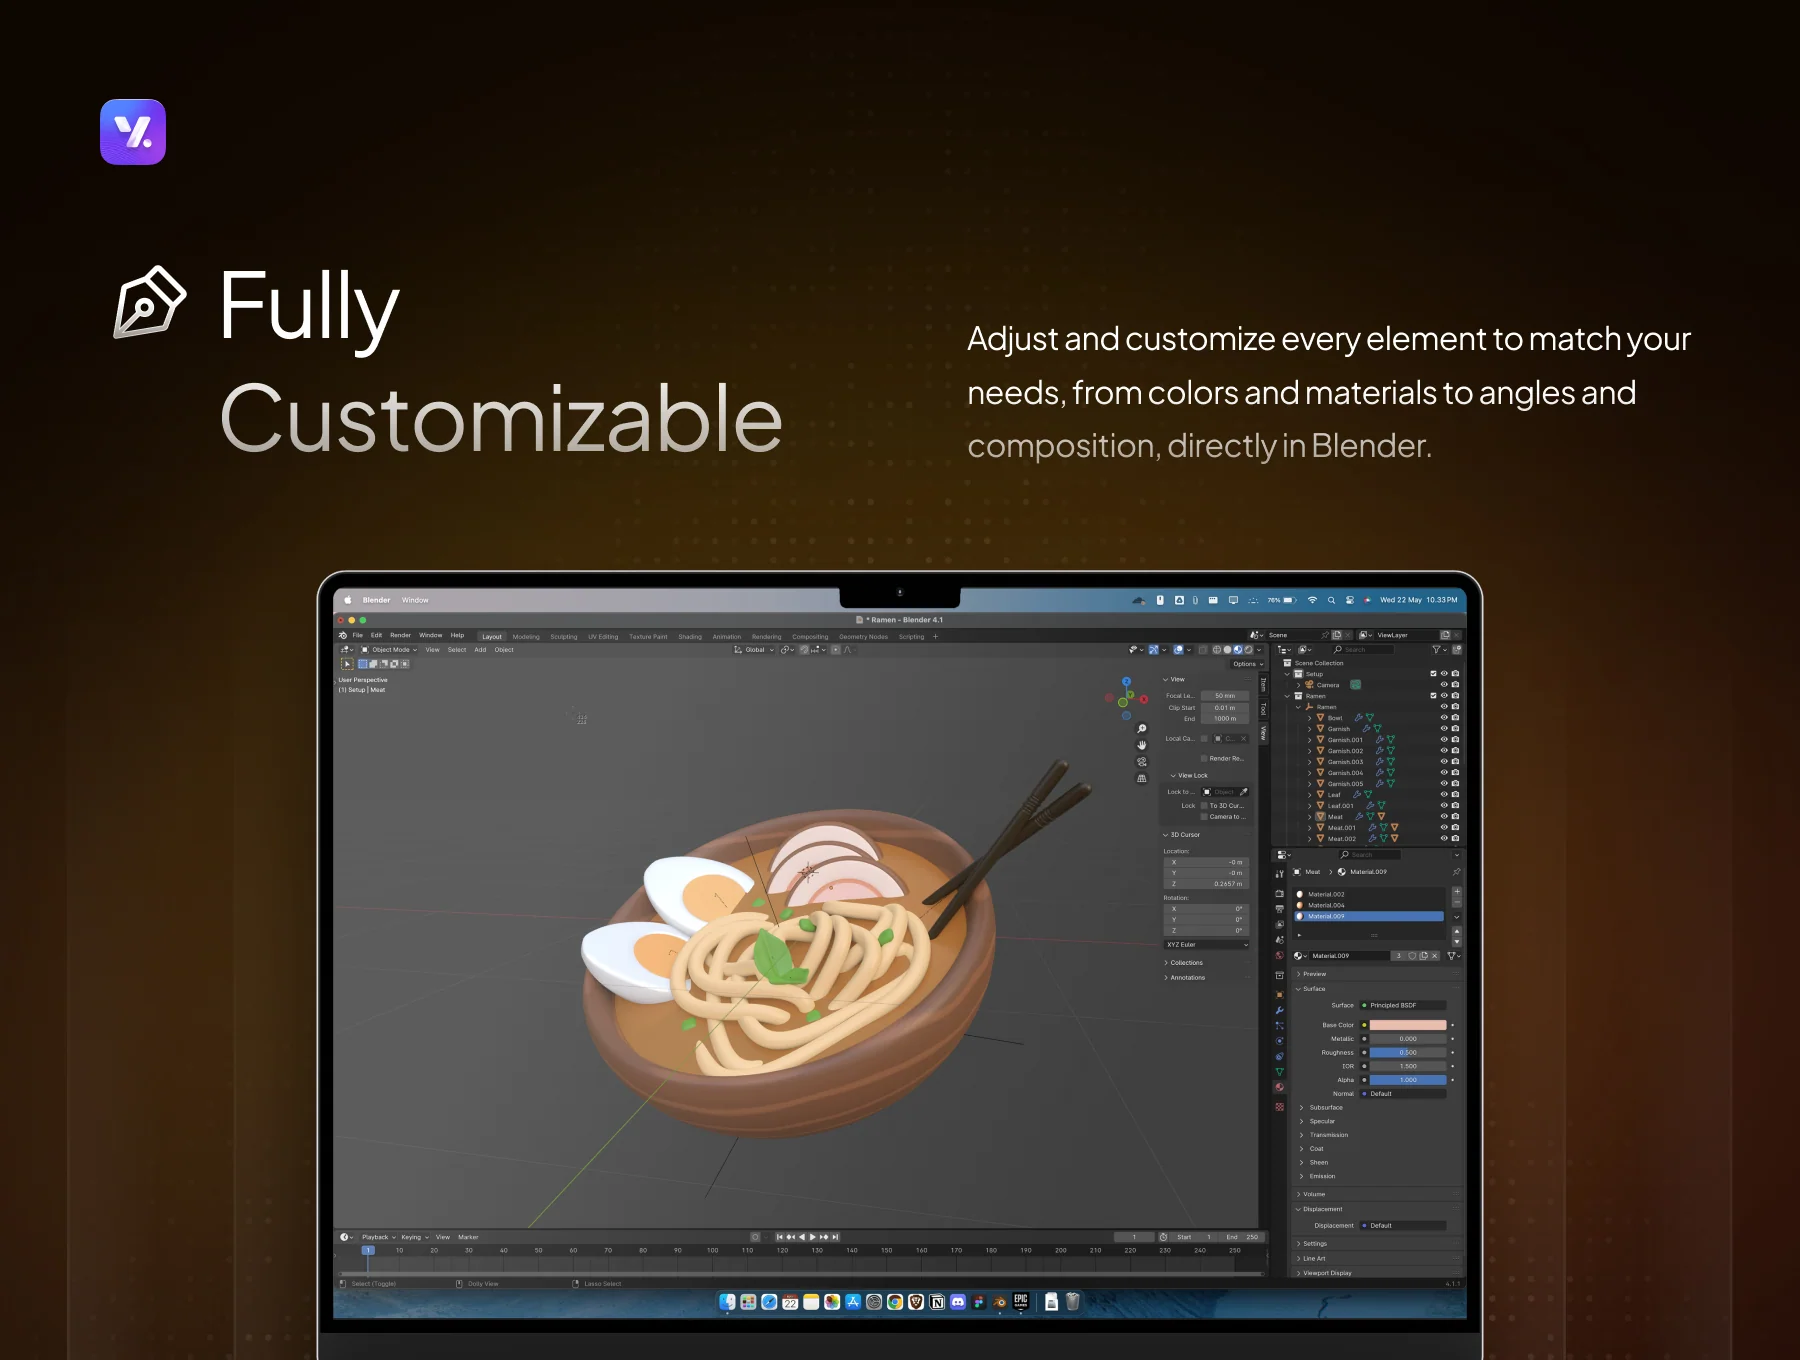Open Notion from the Dock
Screen dimensions: 1800x1360
[937, 1302]
